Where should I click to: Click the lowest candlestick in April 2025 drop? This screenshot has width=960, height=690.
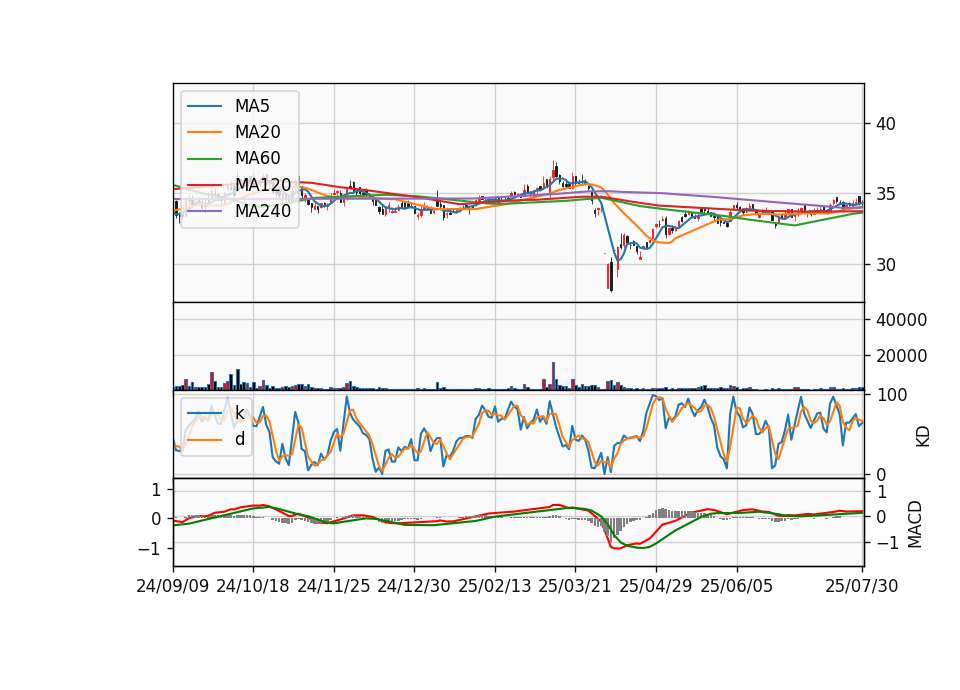click(611, 276)
